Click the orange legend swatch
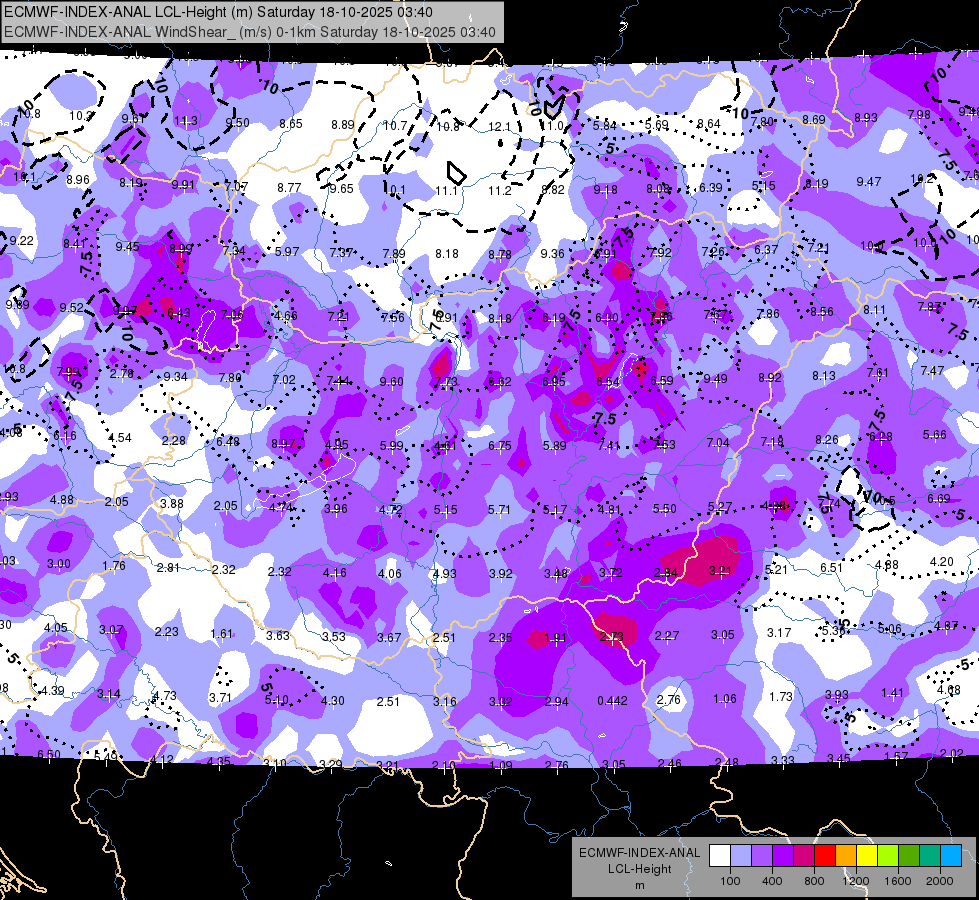 click(x=846, y=856)
